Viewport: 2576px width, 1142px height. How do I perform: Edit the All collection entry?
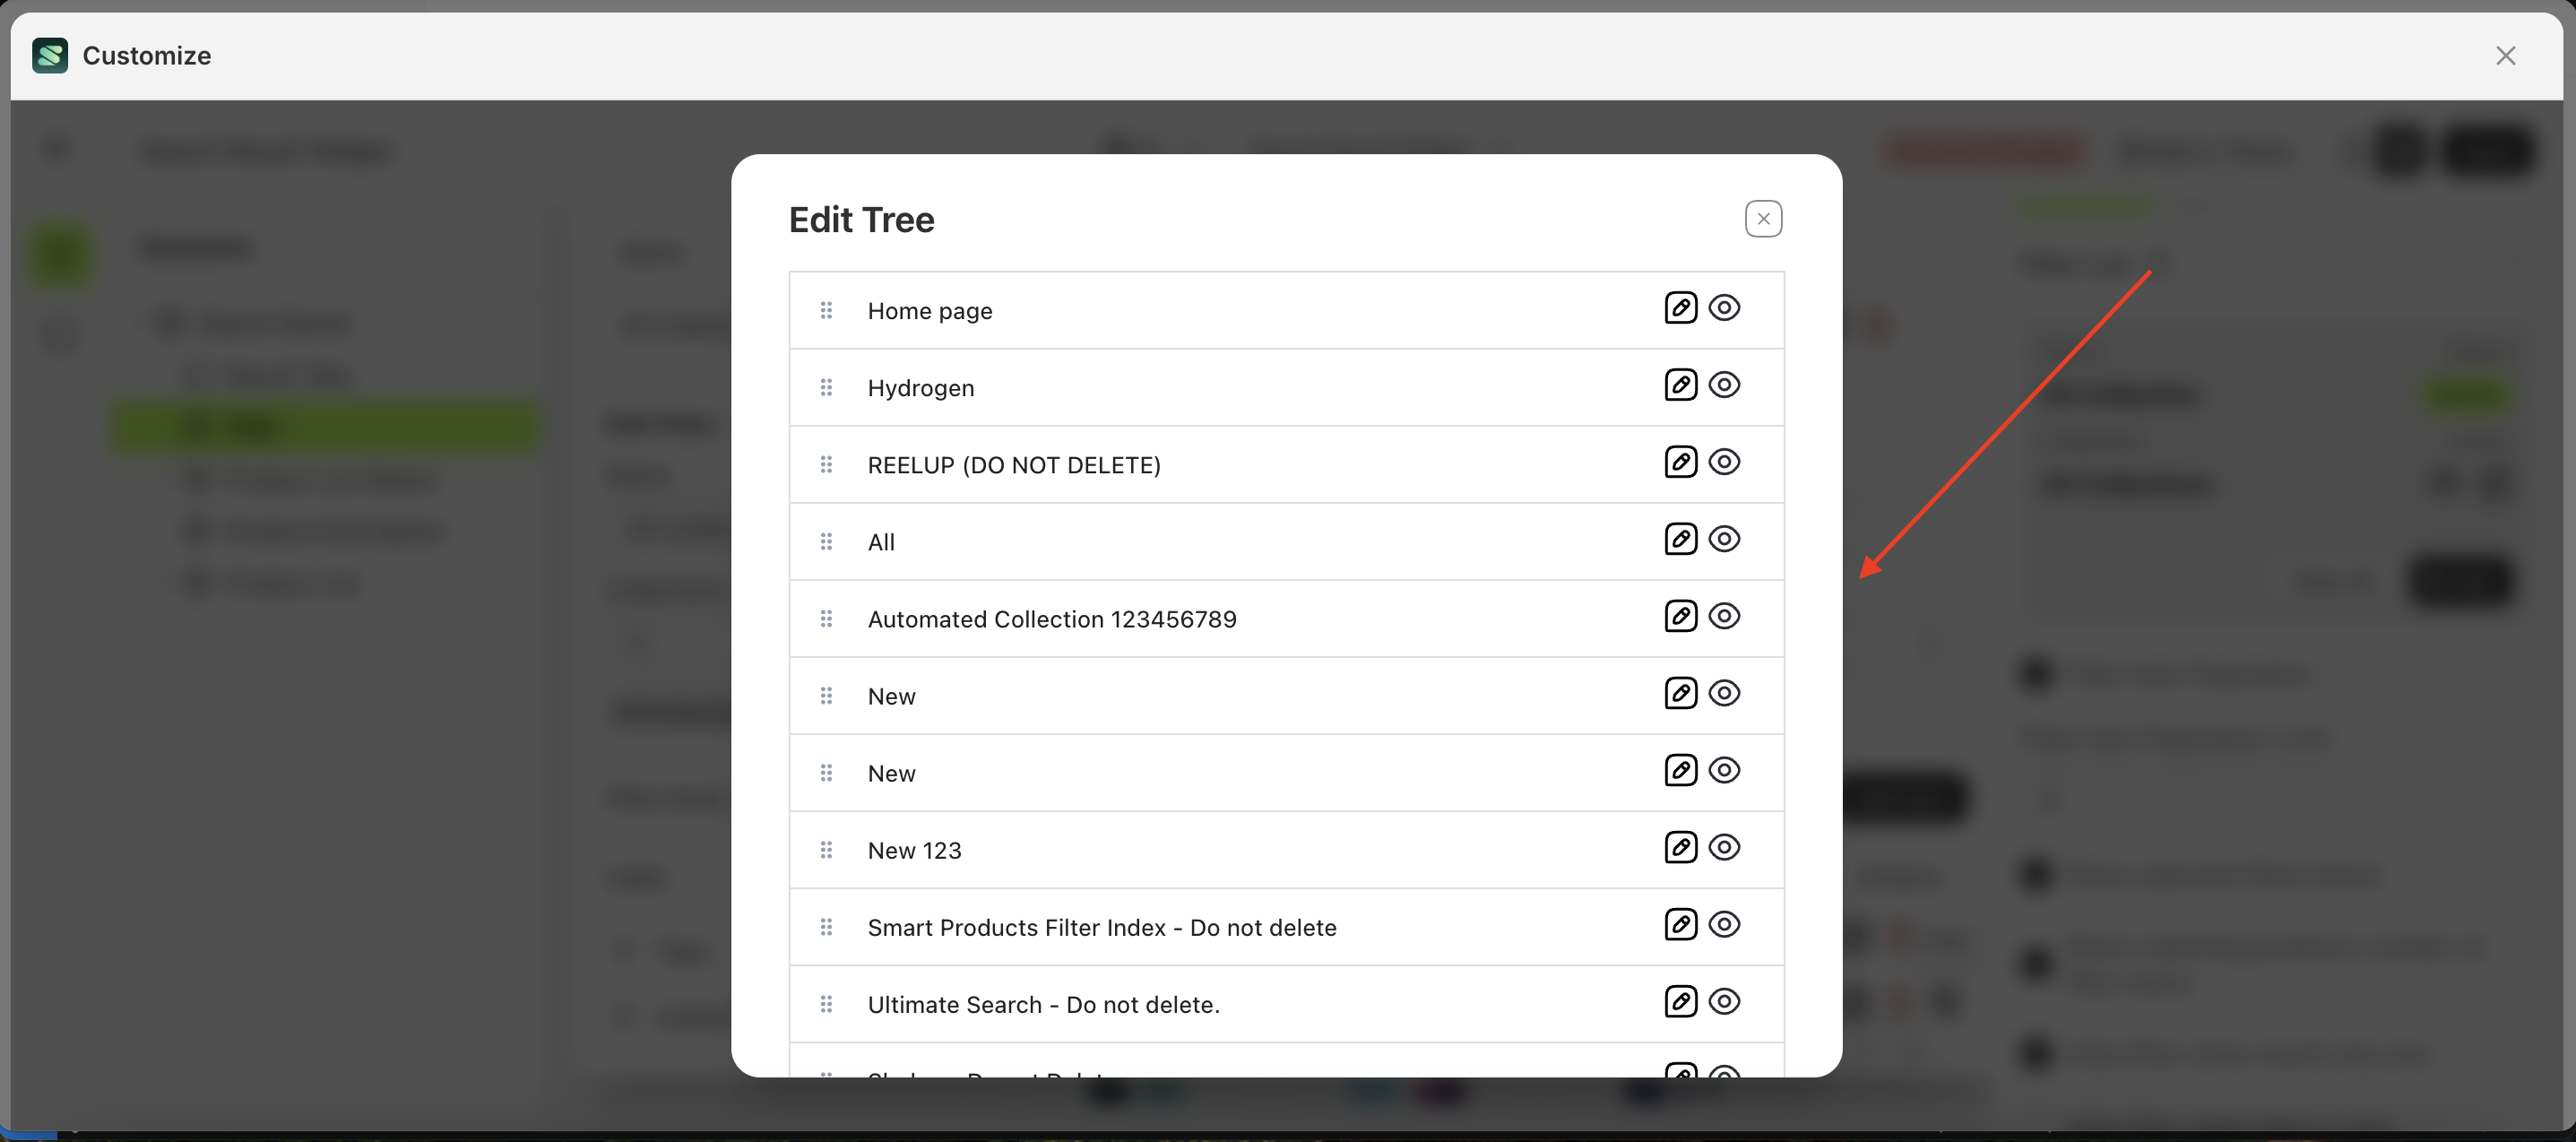tap(1681, 539)
